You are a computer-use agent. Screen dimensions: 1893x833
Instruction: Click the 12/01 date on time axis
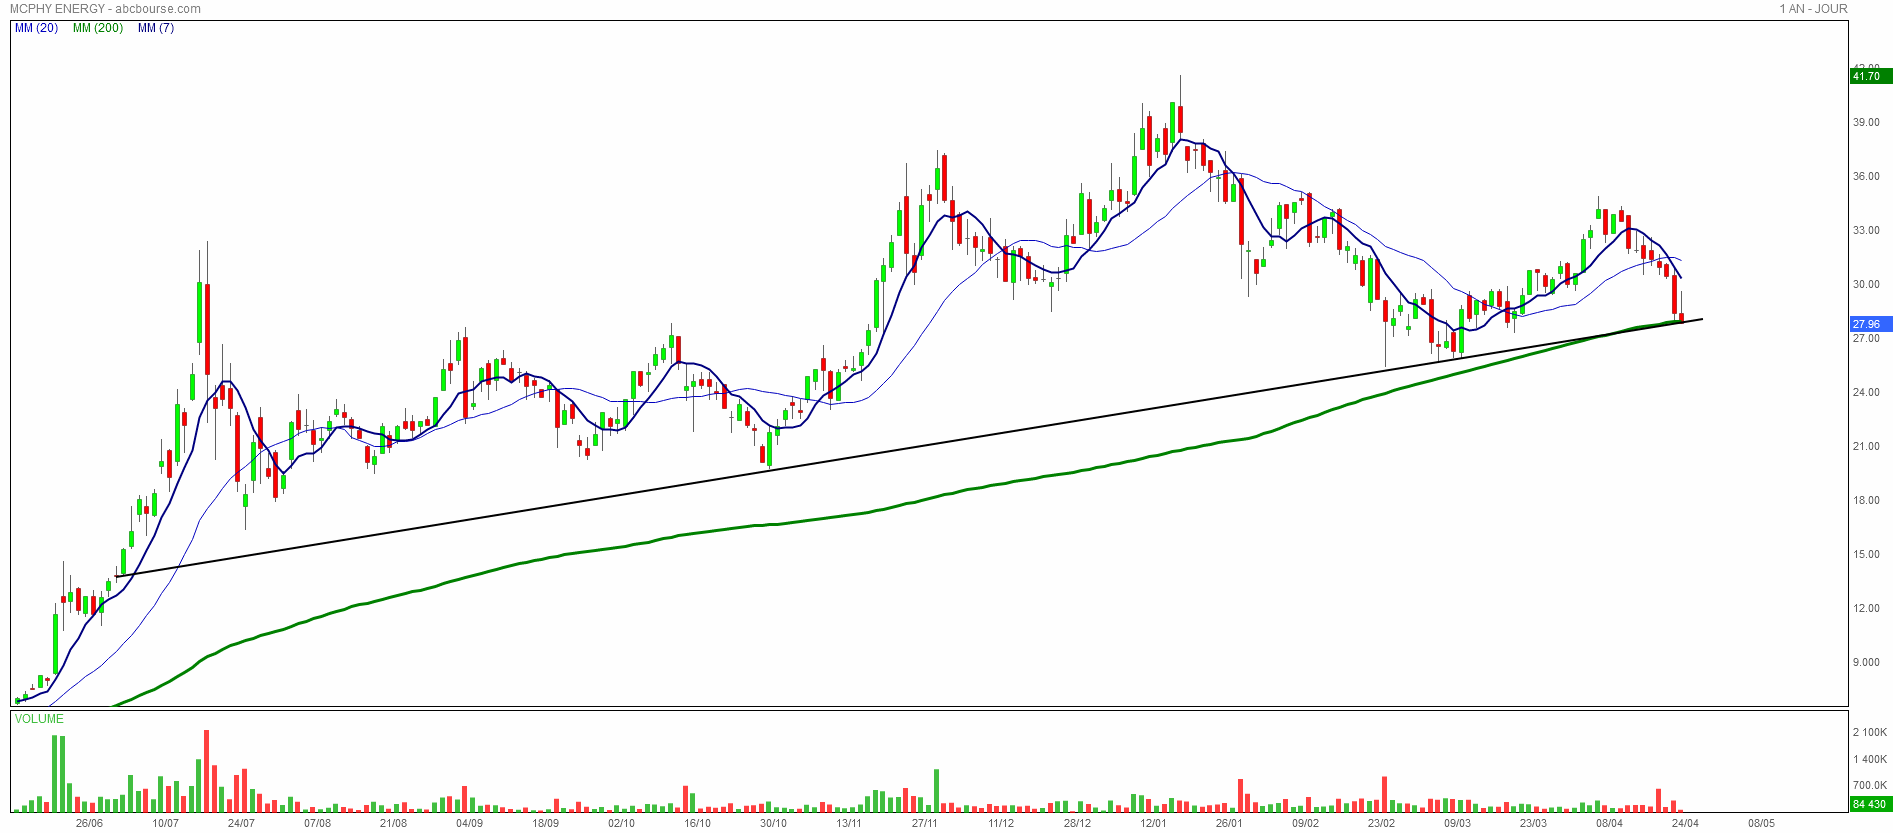(1154, 824)
